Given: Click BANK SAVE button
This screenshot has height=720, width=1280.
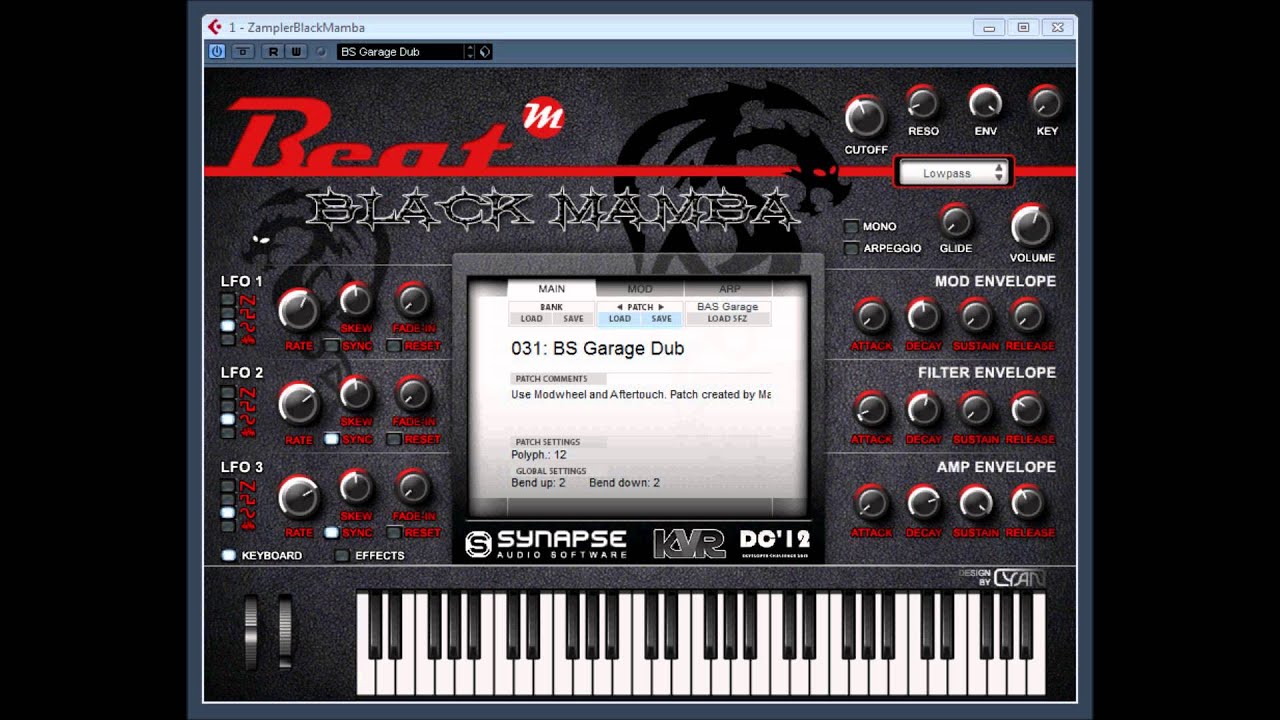Looking at the screenshot, I should (573, 319).
